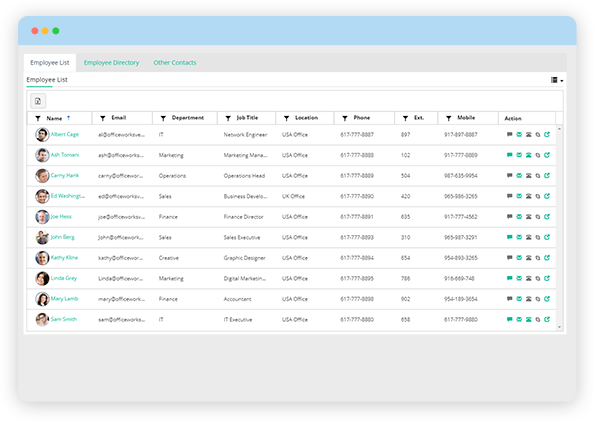Sort by the Location column header
The height and width of the screenshot is (422, 595).
point(306,118)
